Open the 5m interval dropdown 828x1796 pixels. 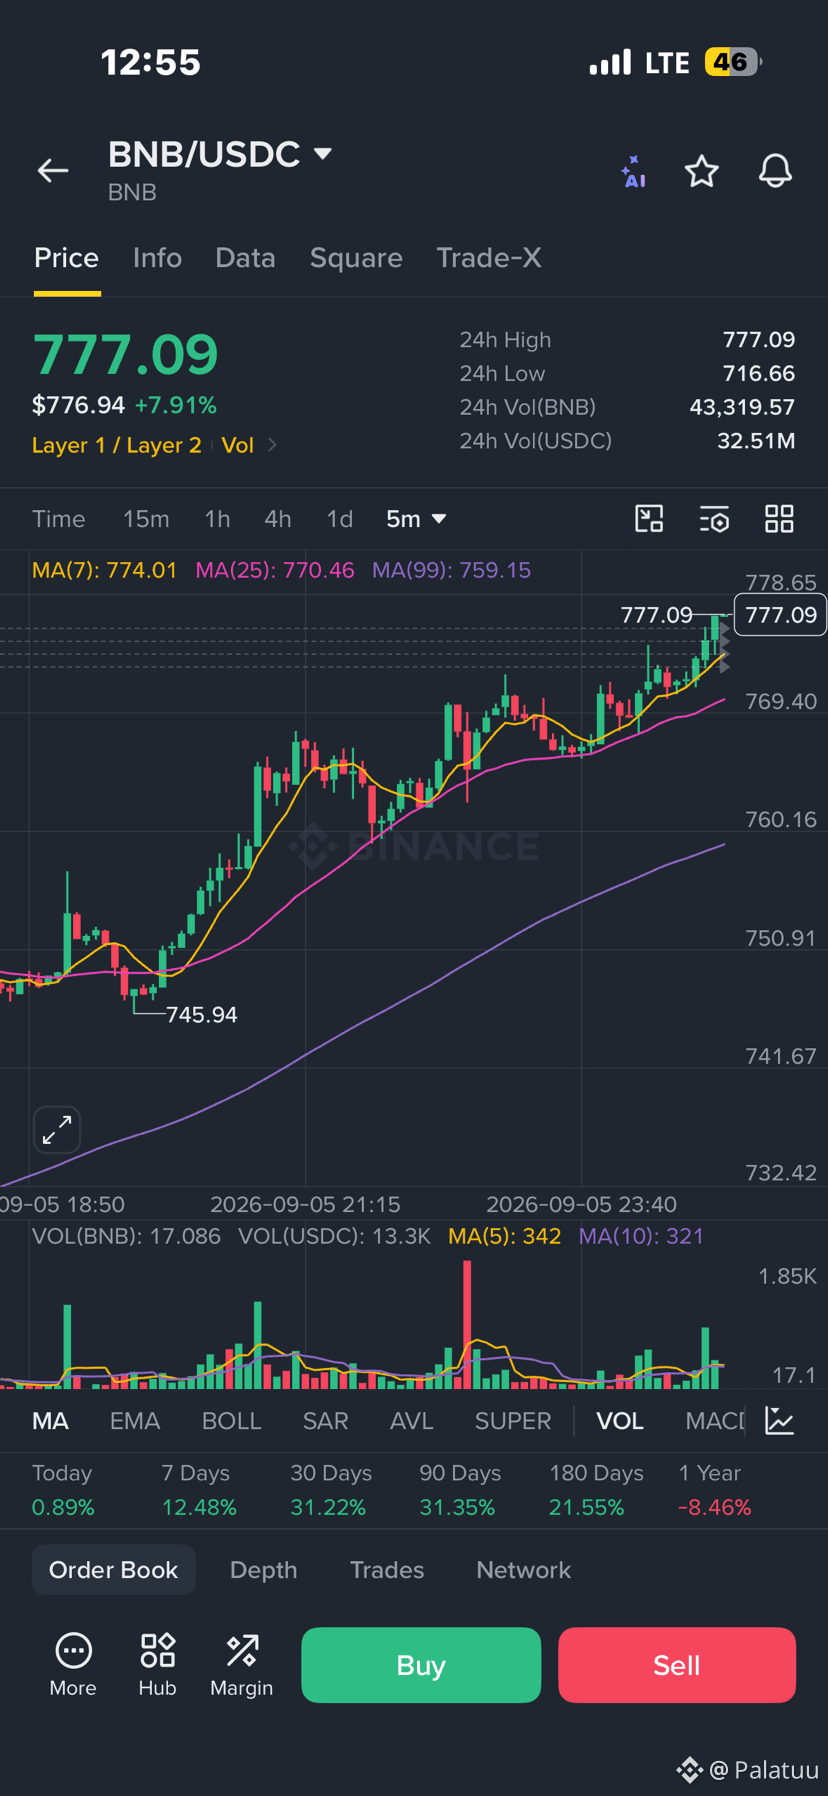(x=416, y=519)
